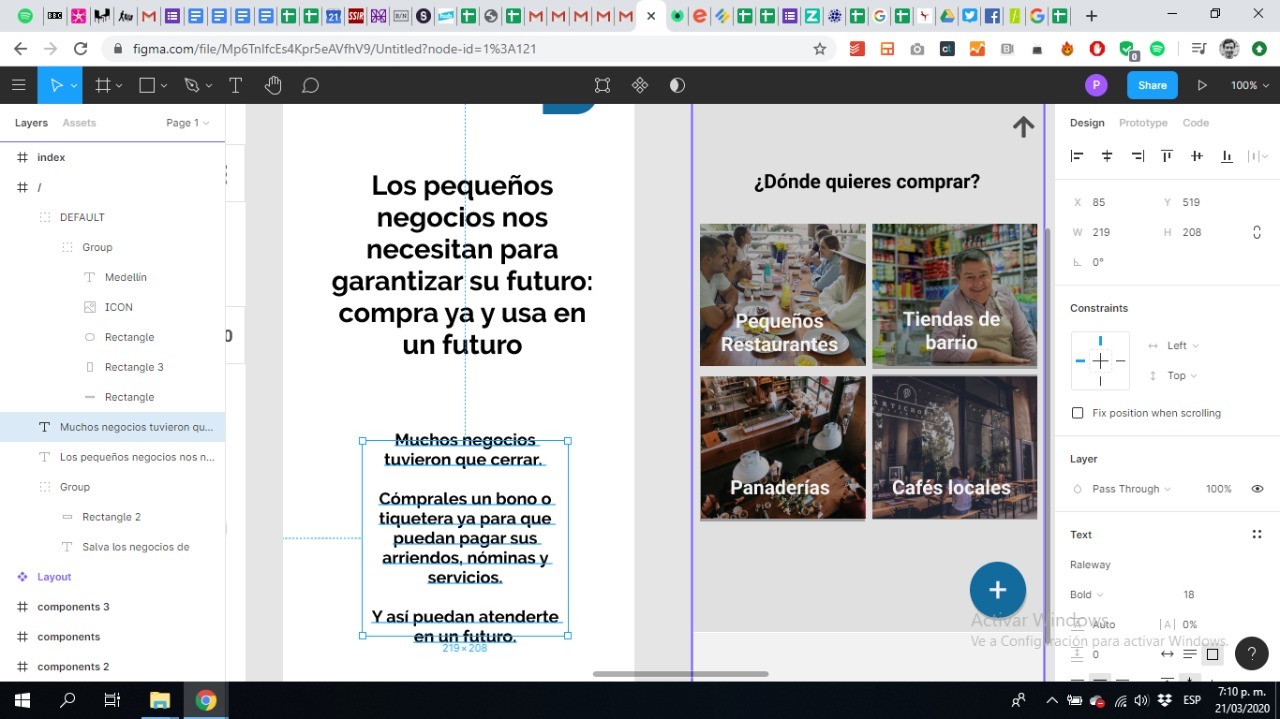Select auto width text resize option
This screenshot has height=719, width=1280.
point(1167,654)
